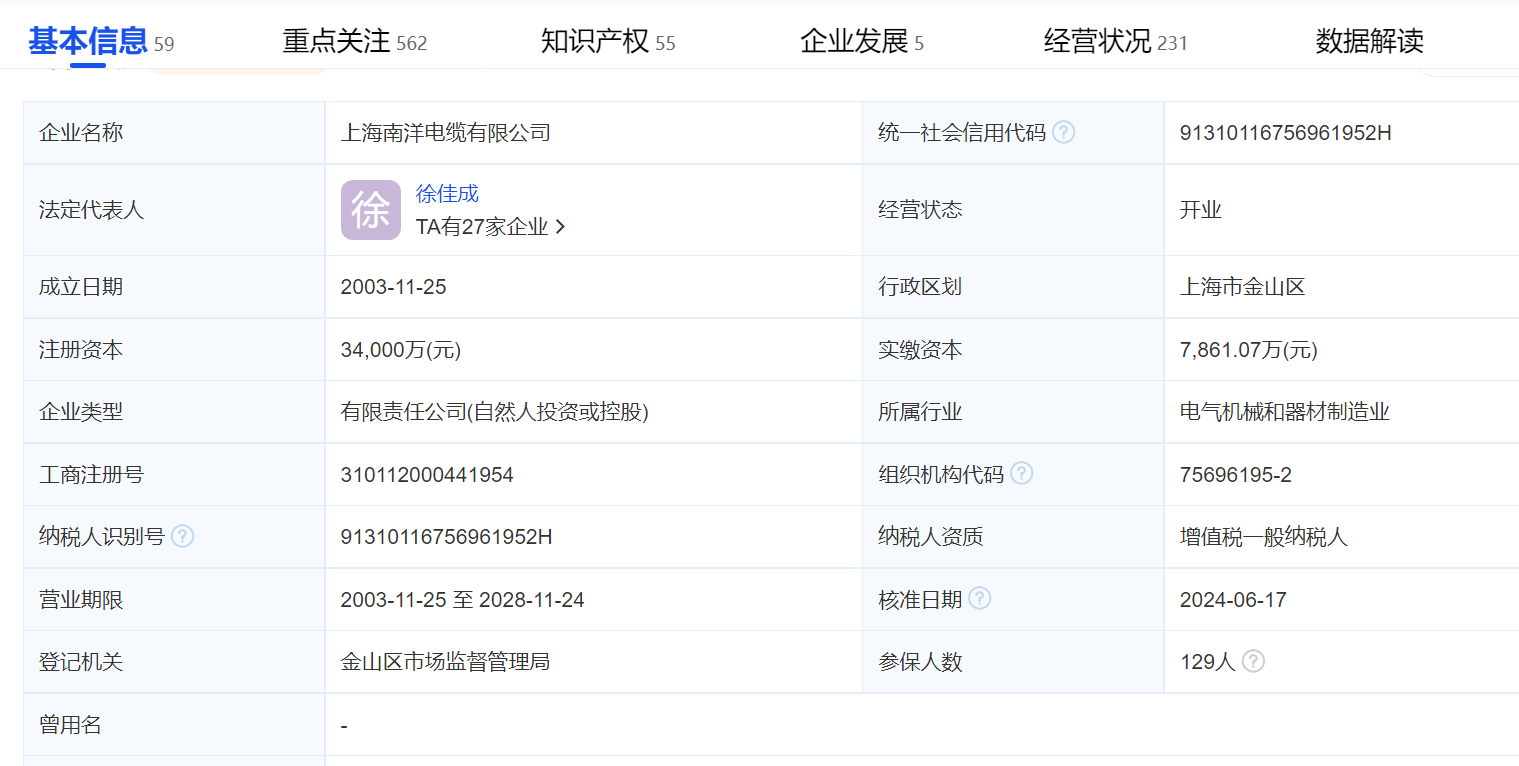Click the 参保人数 label cell

[x=1013, y=662]
